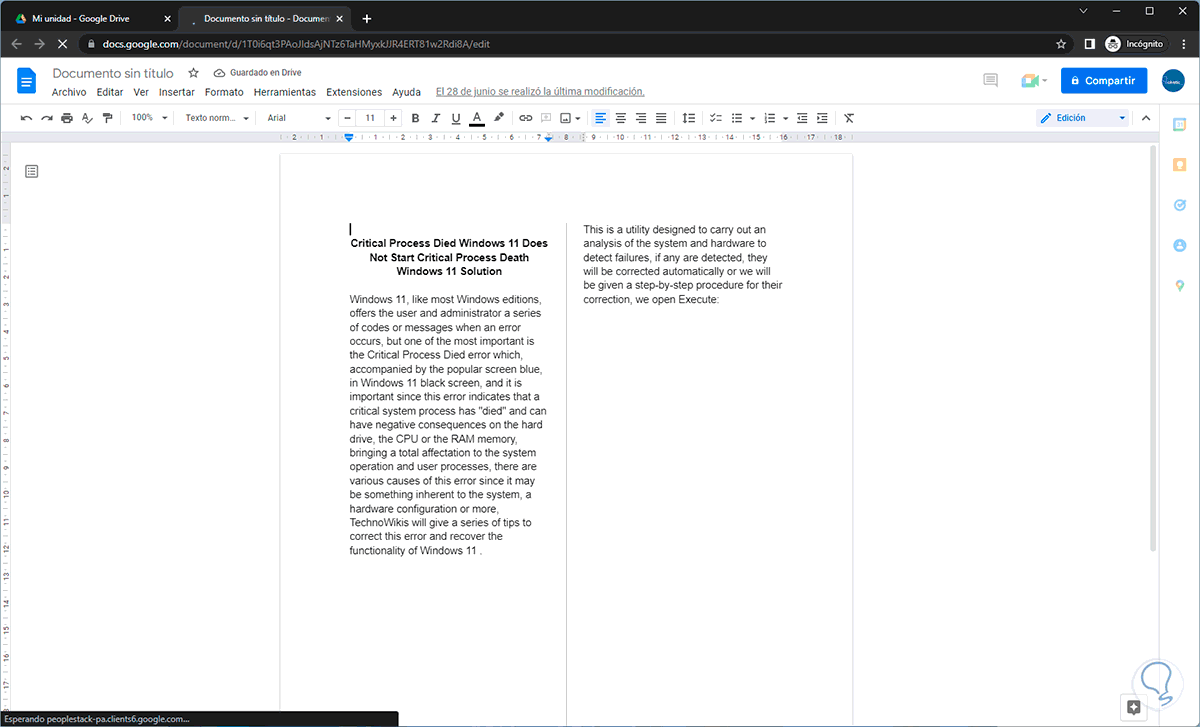This screenshot has width=1200, height=727.
Task: Toggle italic formatting
Action: click(435, 118)
